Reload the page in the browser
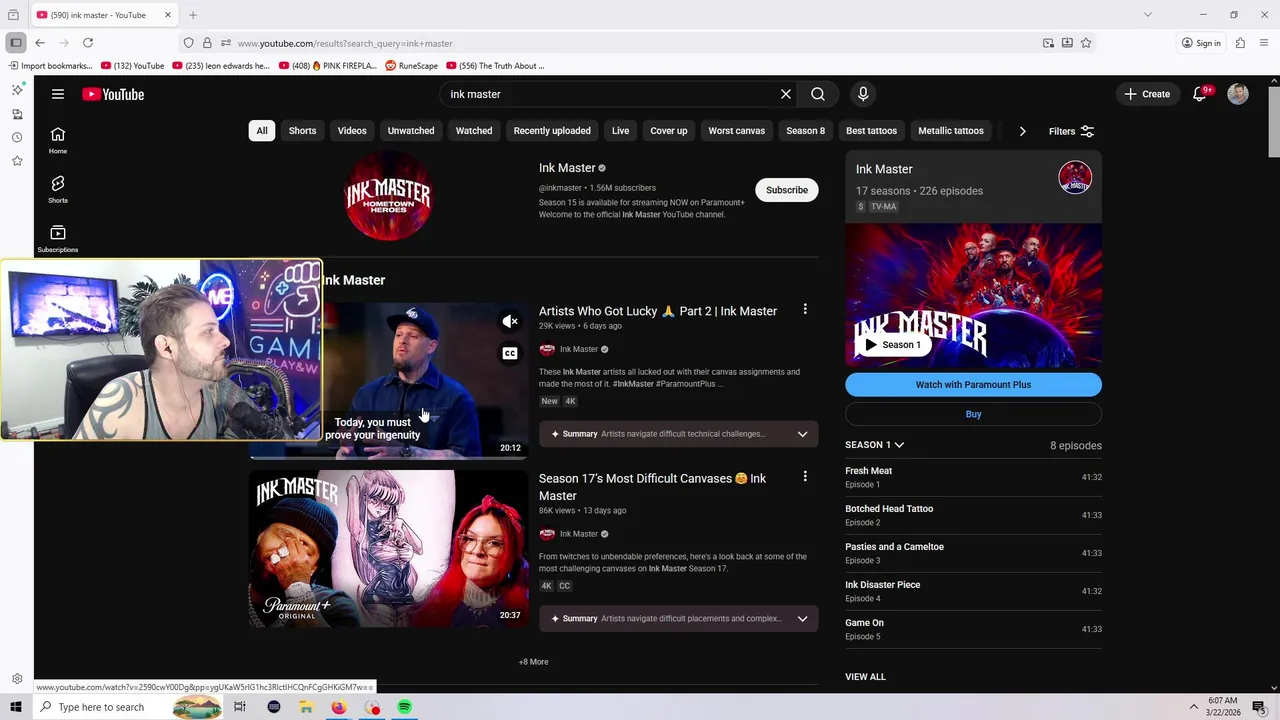The width and height of the screenshot is (1280, 720). (x=88, y=43)
